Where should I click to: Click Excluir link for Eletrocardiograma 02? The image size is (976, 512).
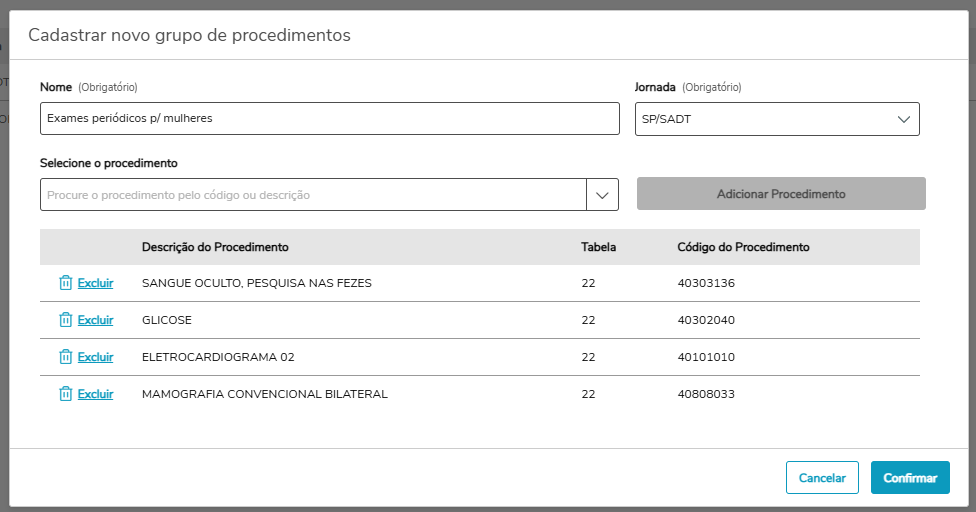95,357
